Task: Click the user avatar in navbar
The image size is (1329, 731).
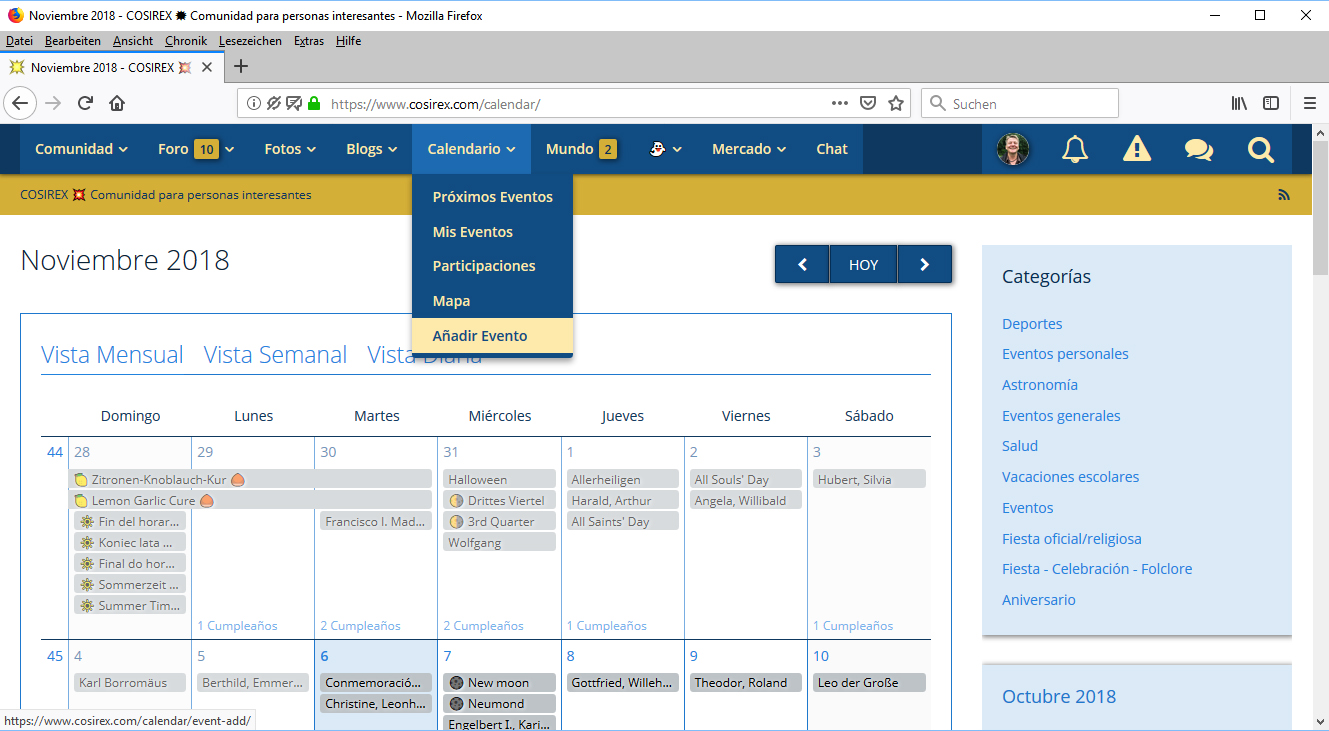Action: click(1013, 149)
